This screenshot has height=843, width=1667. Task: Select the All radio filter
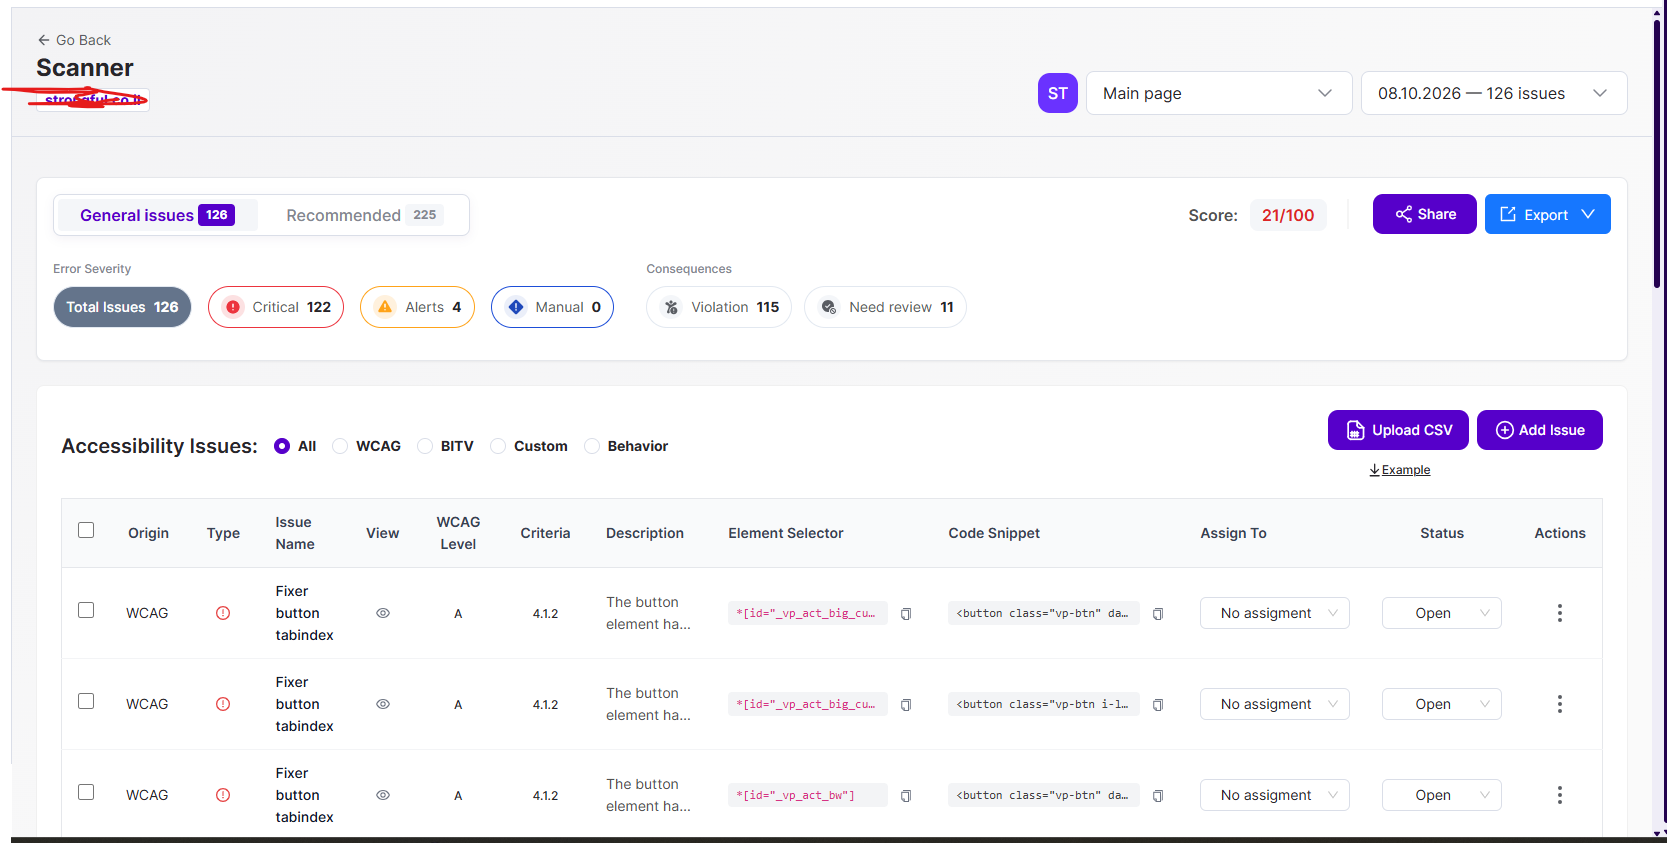pos(282,446)
